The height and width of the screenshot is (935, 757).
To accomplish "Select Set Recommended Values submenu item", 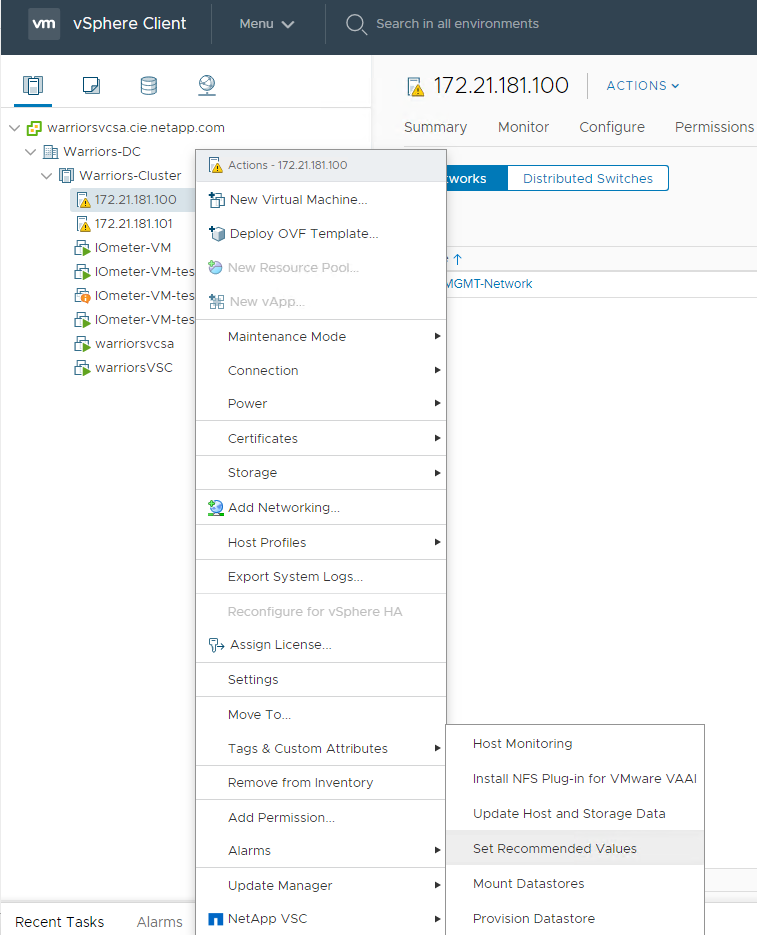I will pos(555,849).
